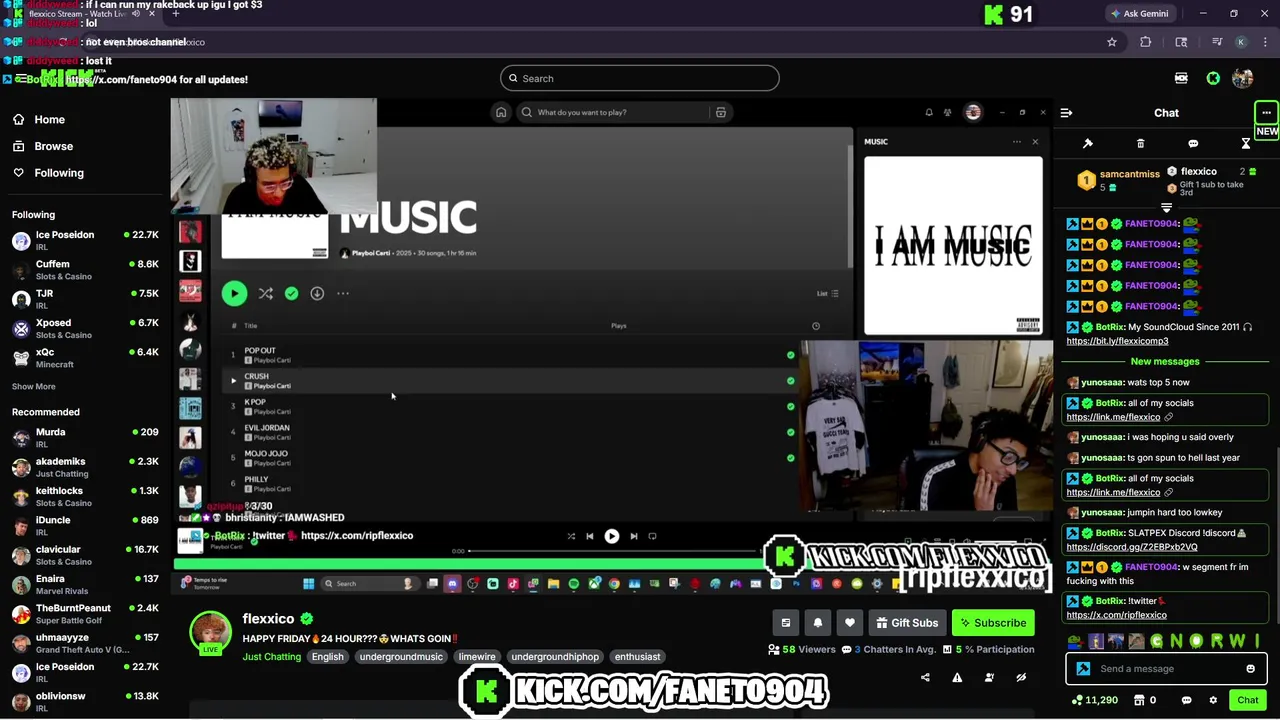This screenshot has width=1280, height=720.
Task: Jump to New messages in chat
Action: [1165, 362]
